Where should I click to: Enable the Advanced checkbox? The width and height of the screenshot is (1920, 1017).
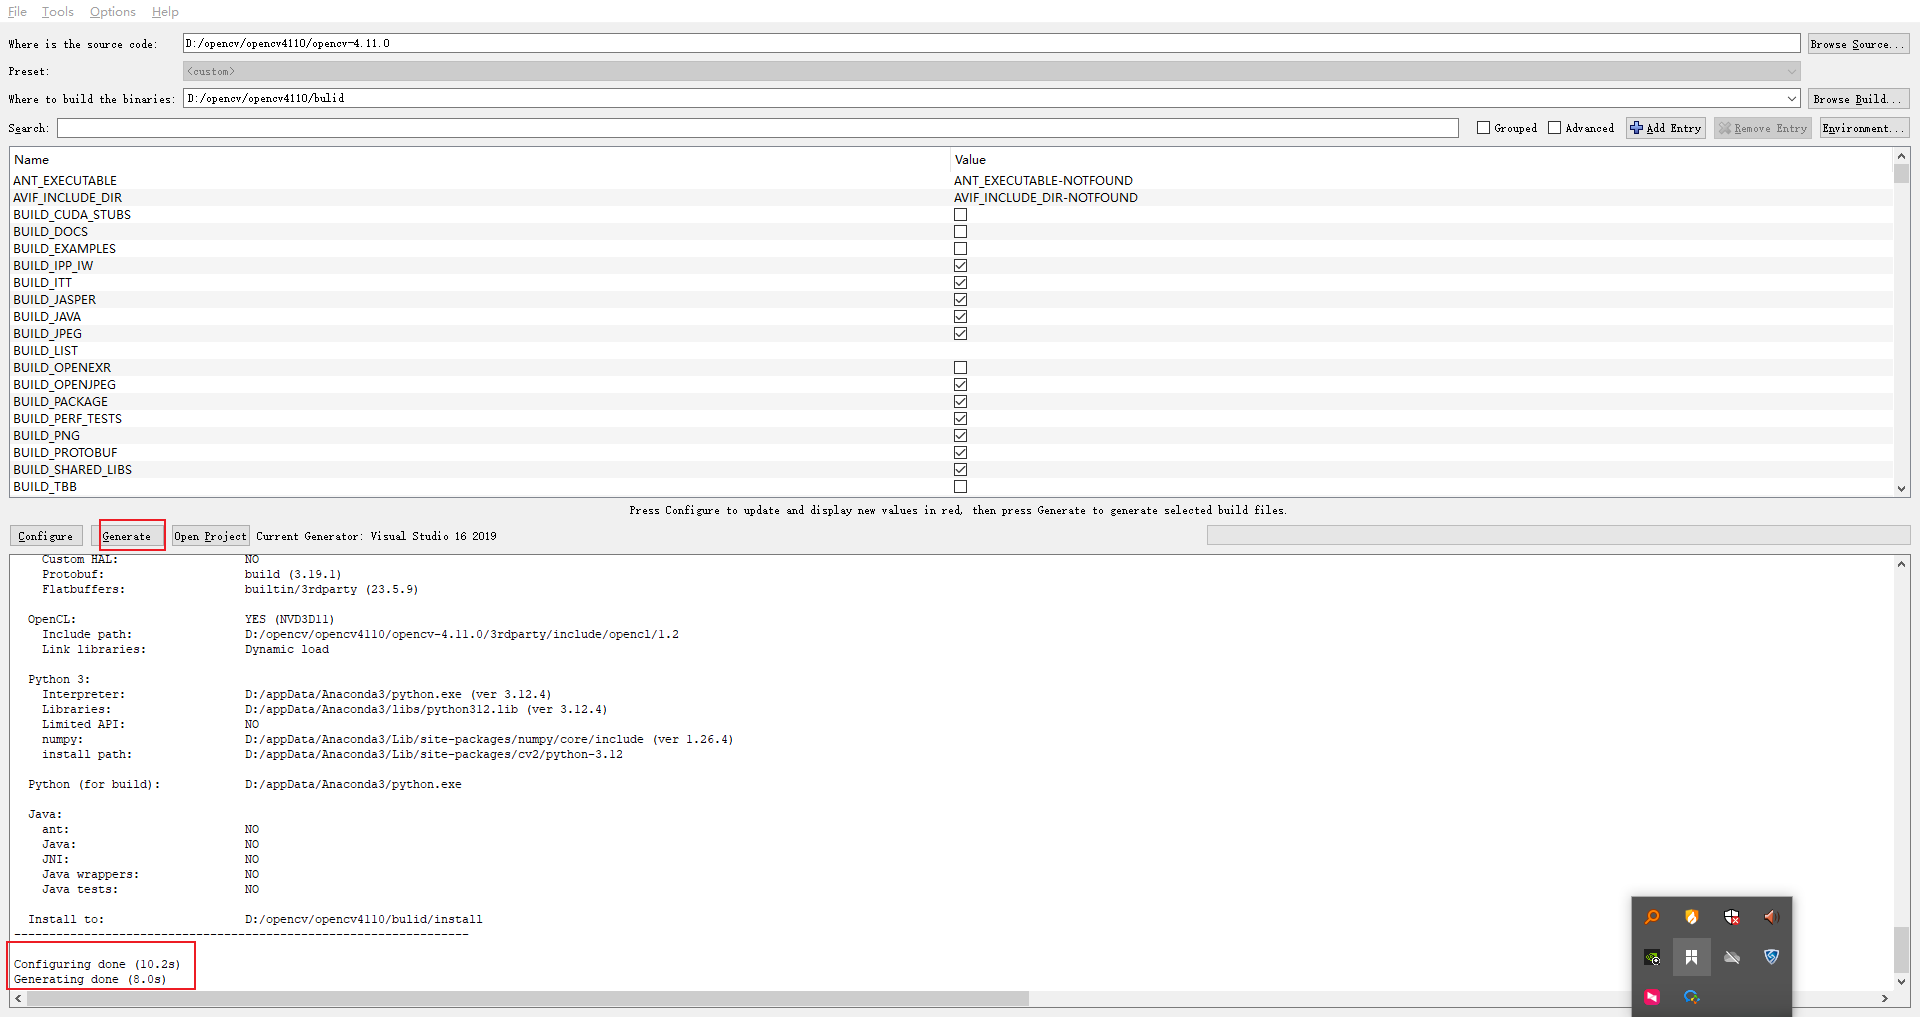(1555, 127)
